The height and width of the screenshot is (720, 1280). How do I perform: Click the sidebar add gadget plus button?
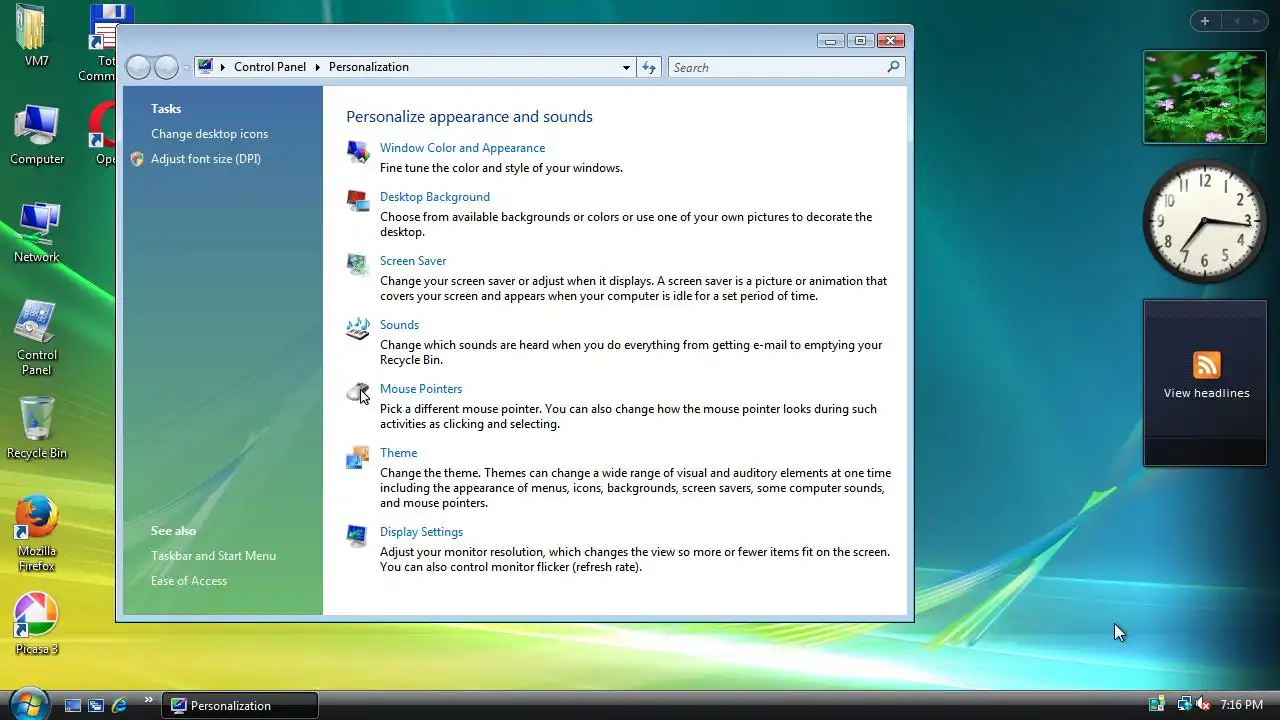point(1205,21)
